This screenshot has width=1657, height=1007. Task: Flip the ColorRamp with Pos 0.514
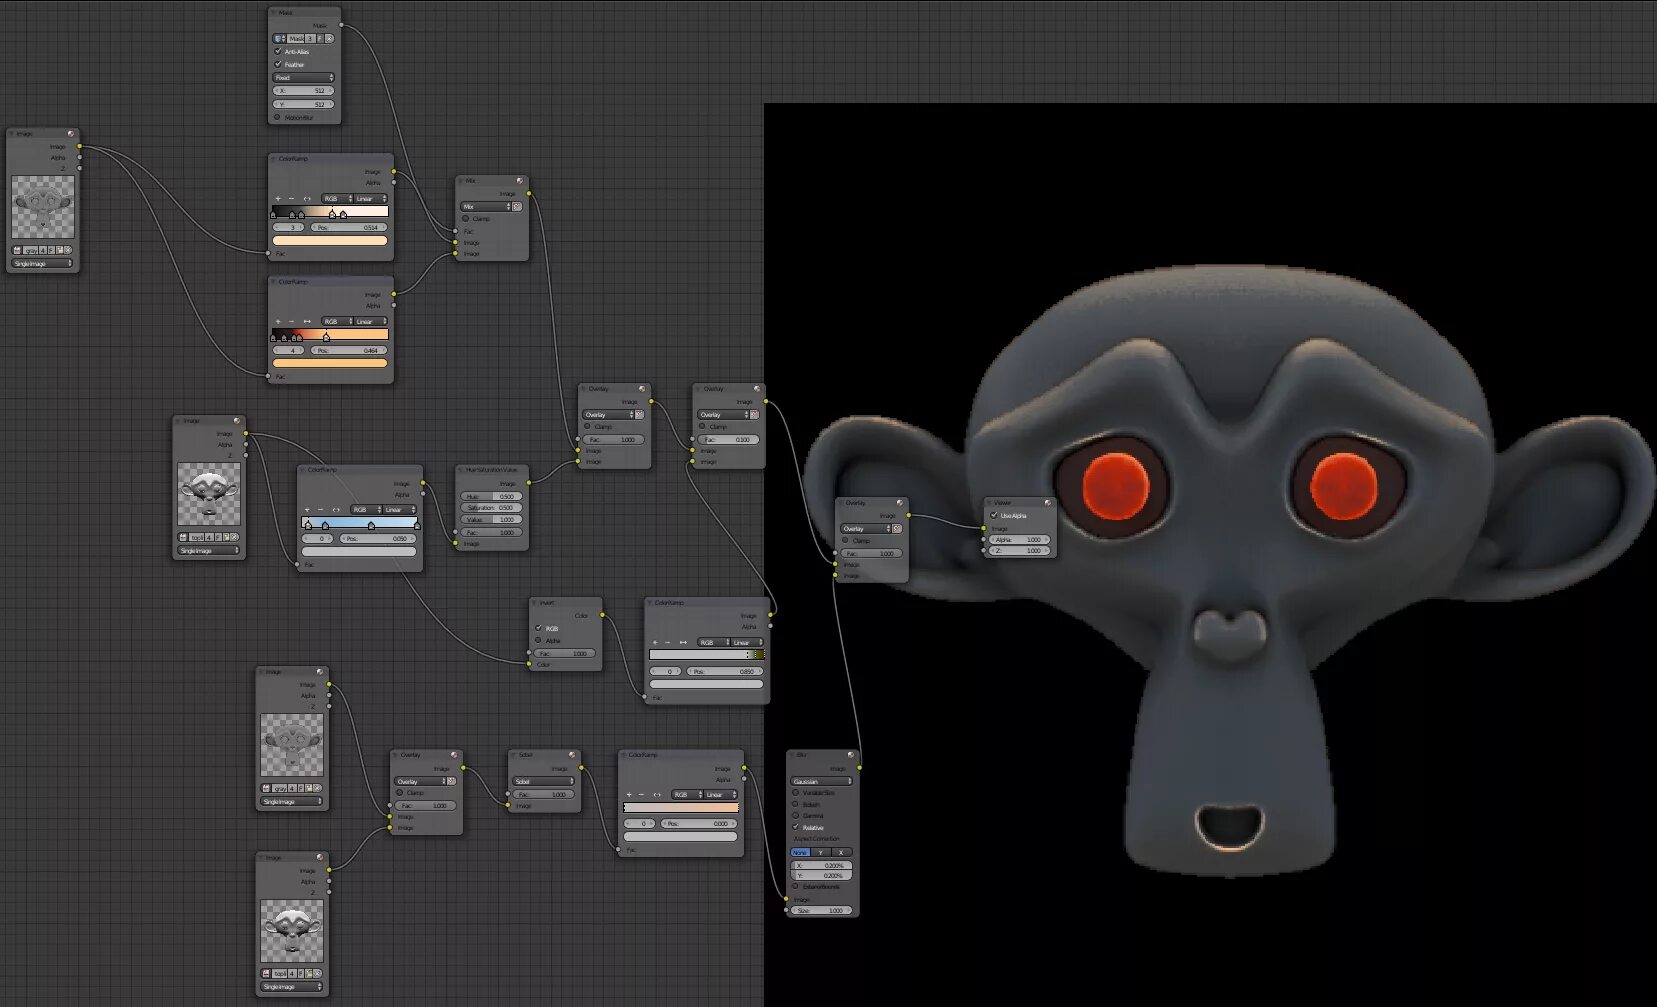pyautogui.click(x=306, y=199)
